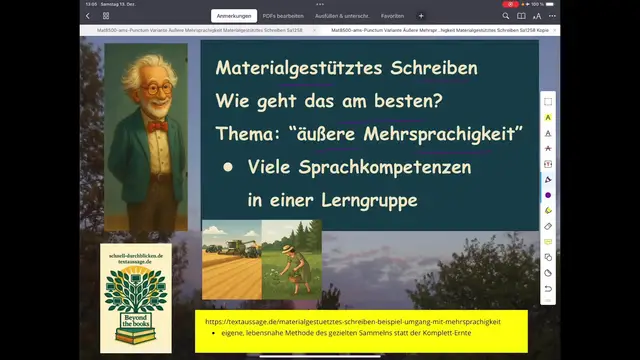
Task: Tap the line Wie geht das am besten?
Action: click(329, 101)
